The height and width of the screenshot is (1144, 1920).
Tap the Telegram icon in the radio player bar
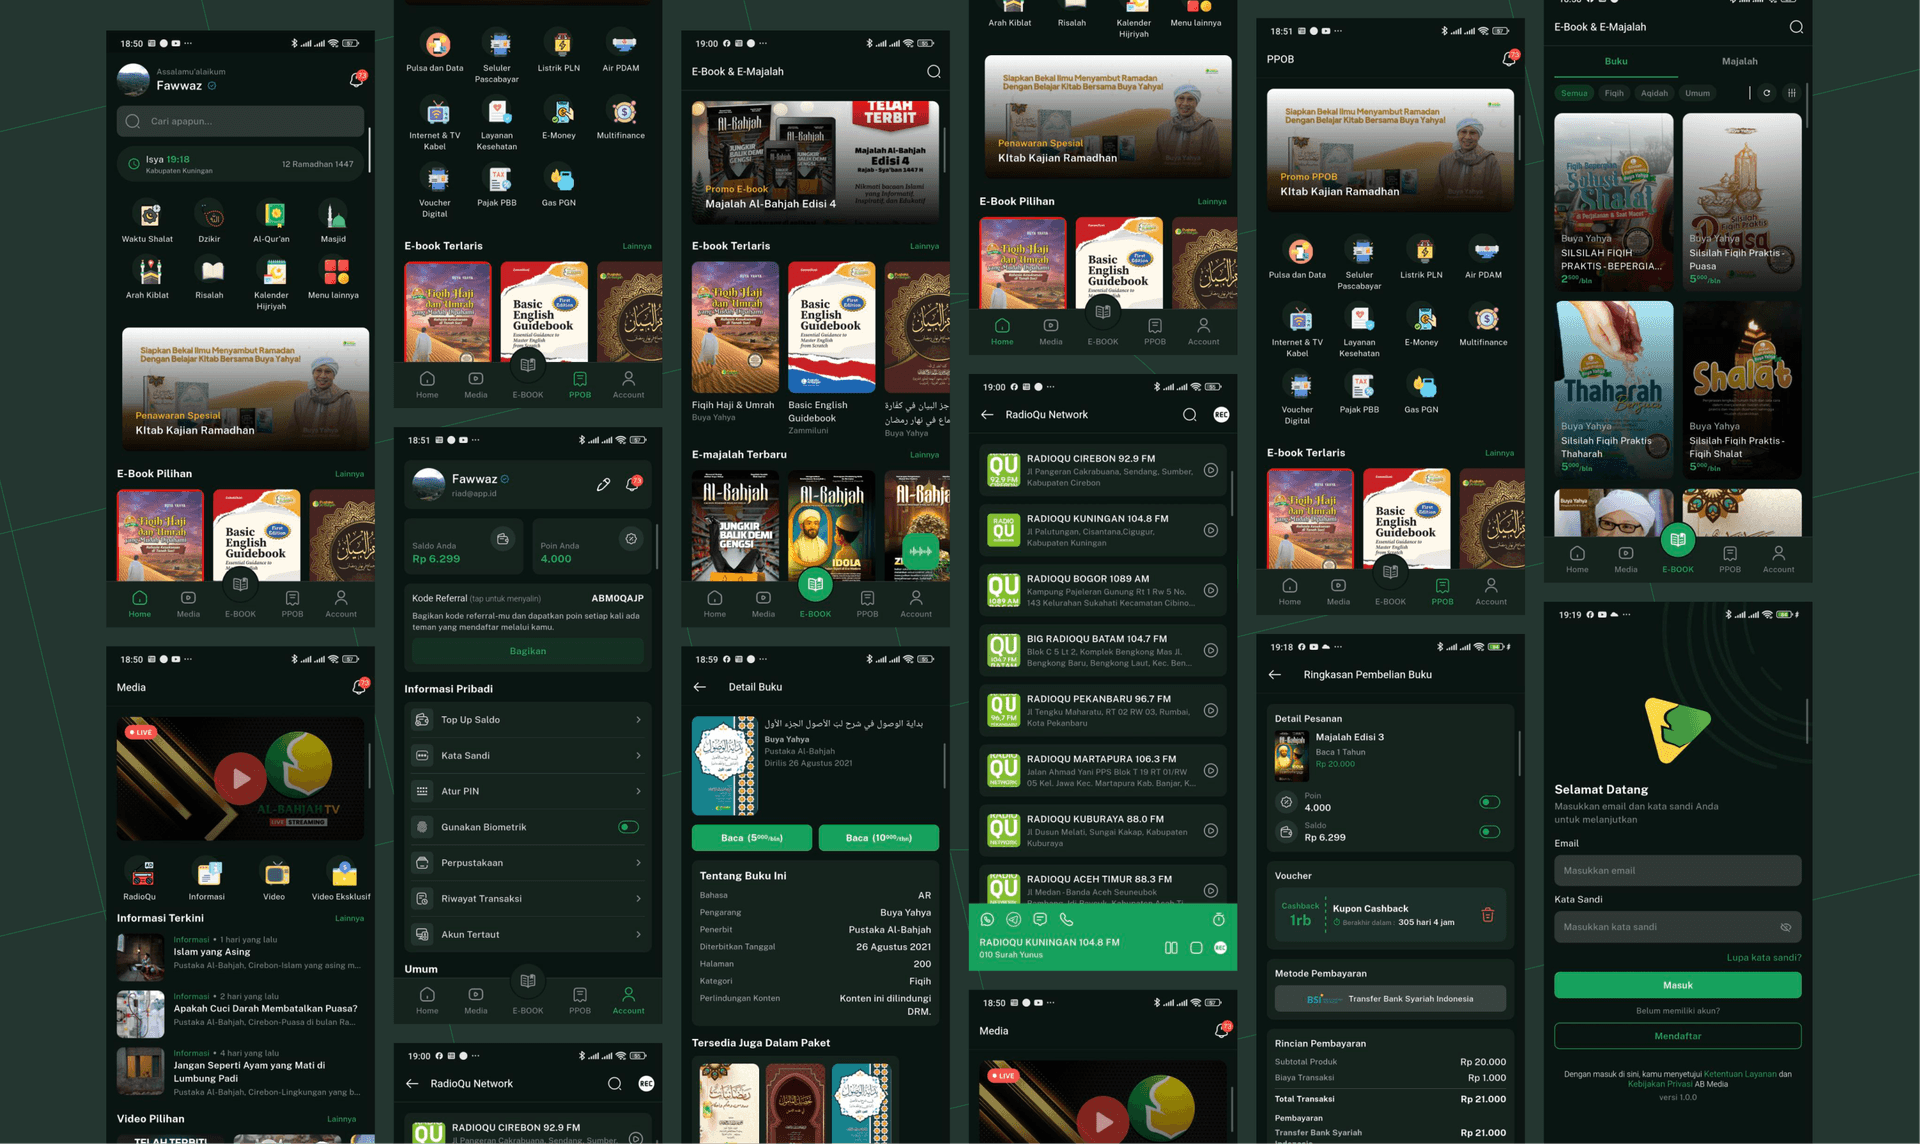(x=1013, y=919)
